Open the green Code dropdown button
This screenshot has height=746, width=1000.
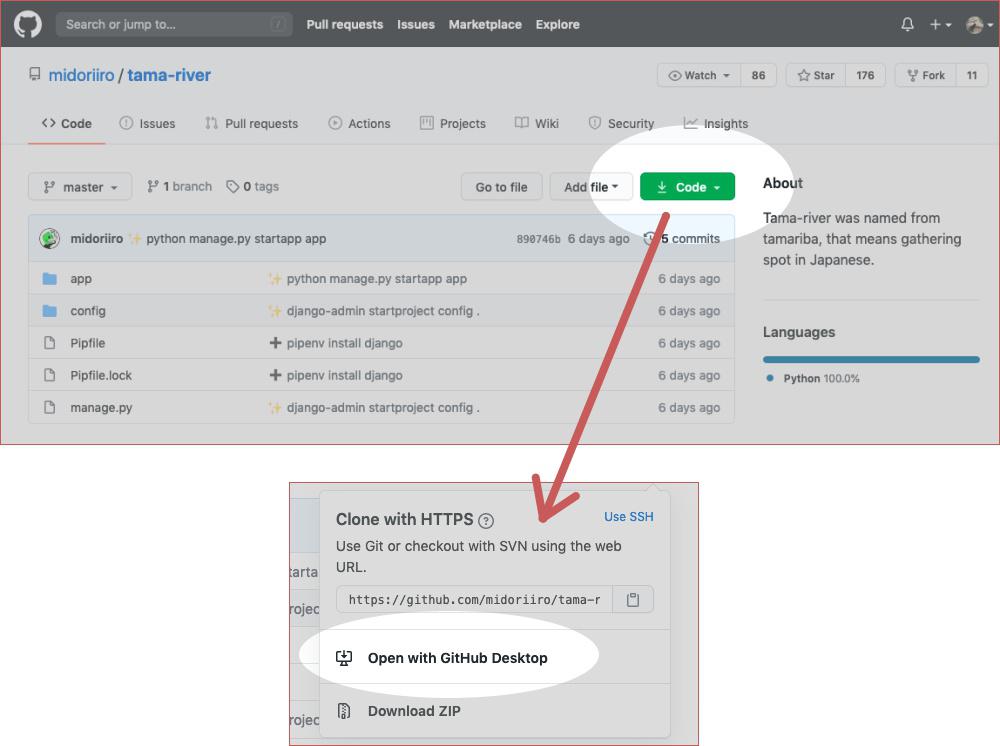coord(688,187)
